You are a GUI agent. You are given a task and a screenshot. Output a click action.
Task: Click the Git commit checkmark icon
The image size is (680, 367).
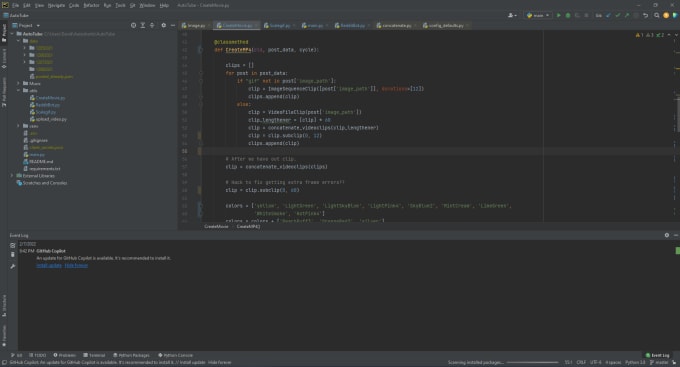(x=618, y=15)
